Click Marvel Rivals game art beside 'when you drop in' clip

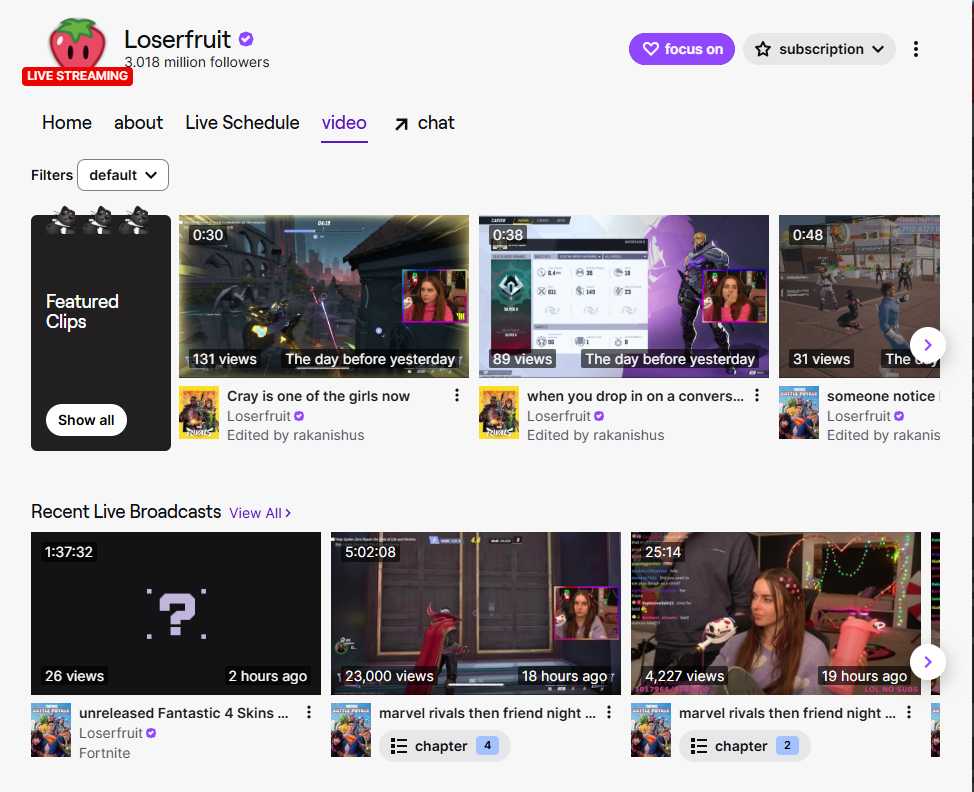[499, 412]
